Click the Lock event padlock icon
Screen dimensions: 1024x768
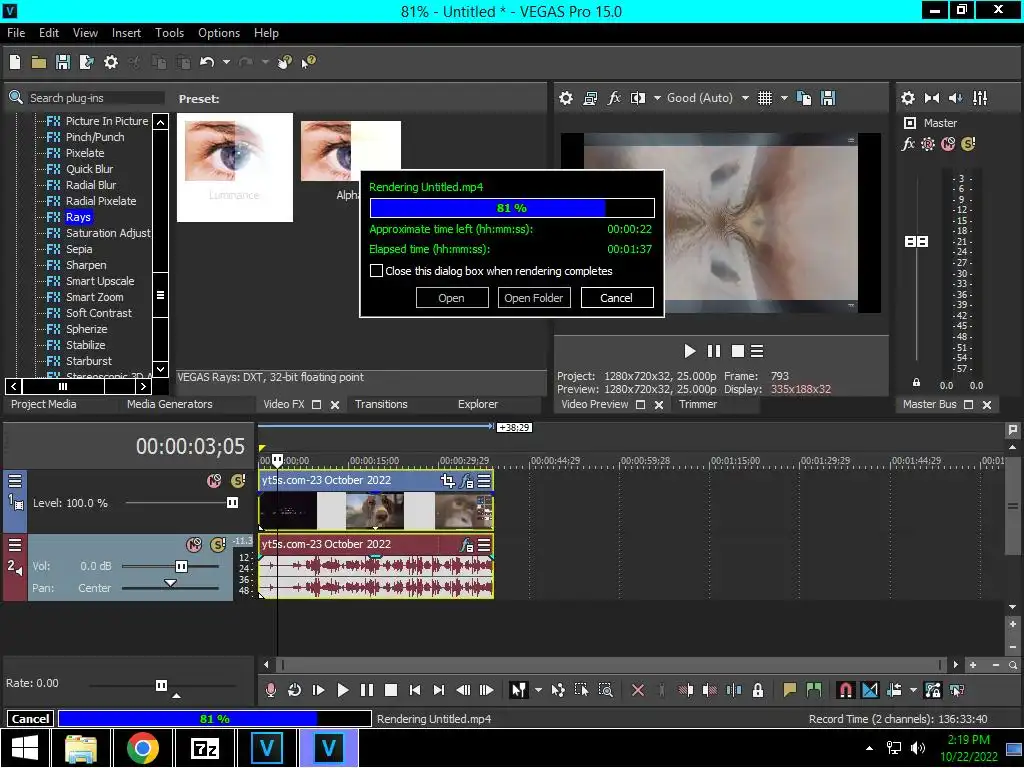pos(758,690)
